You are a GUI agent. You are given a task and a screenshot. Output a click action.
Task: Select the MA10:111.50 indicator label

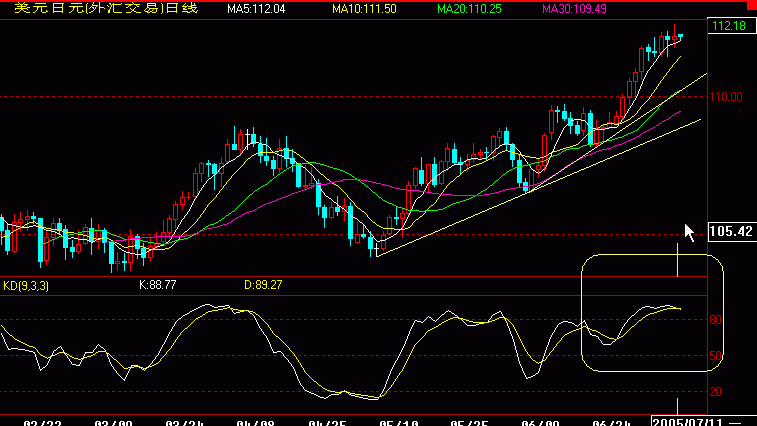(x=364, y=9)
